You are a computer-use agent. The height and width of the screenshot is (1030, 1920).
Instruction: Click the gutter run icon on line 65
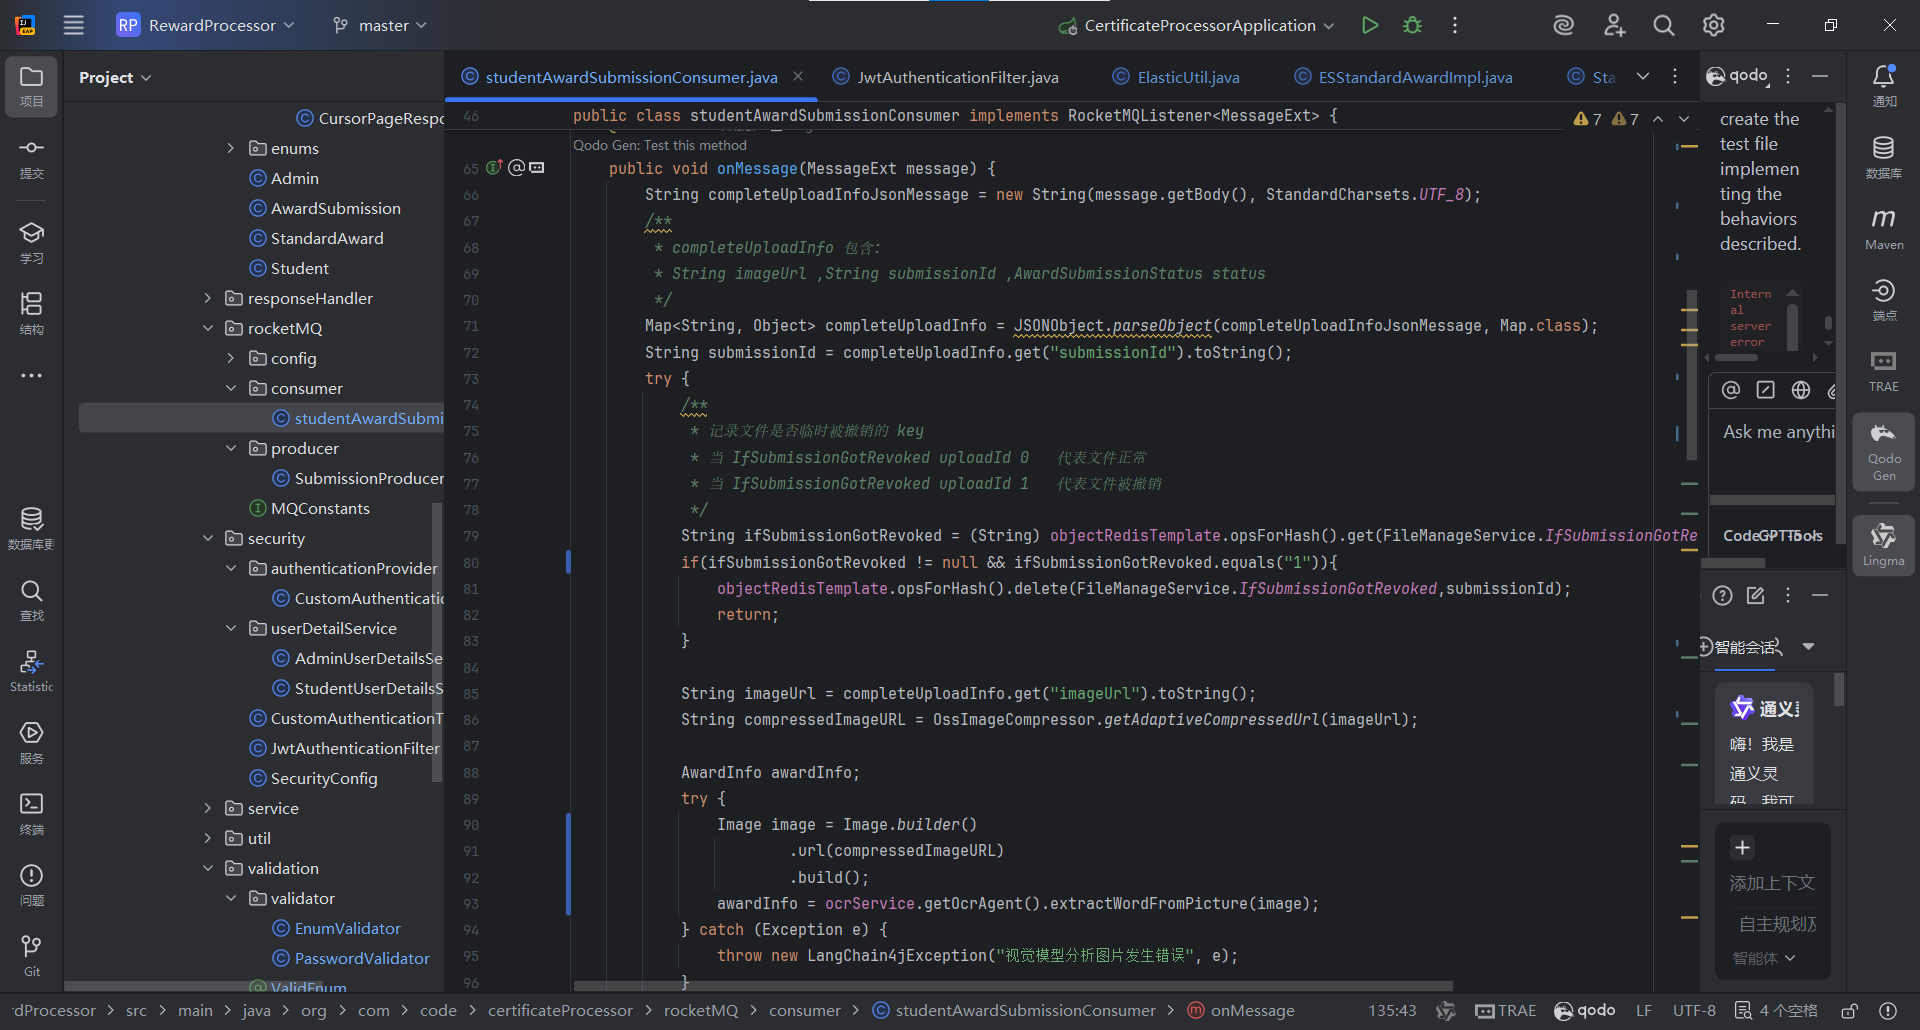494,168
